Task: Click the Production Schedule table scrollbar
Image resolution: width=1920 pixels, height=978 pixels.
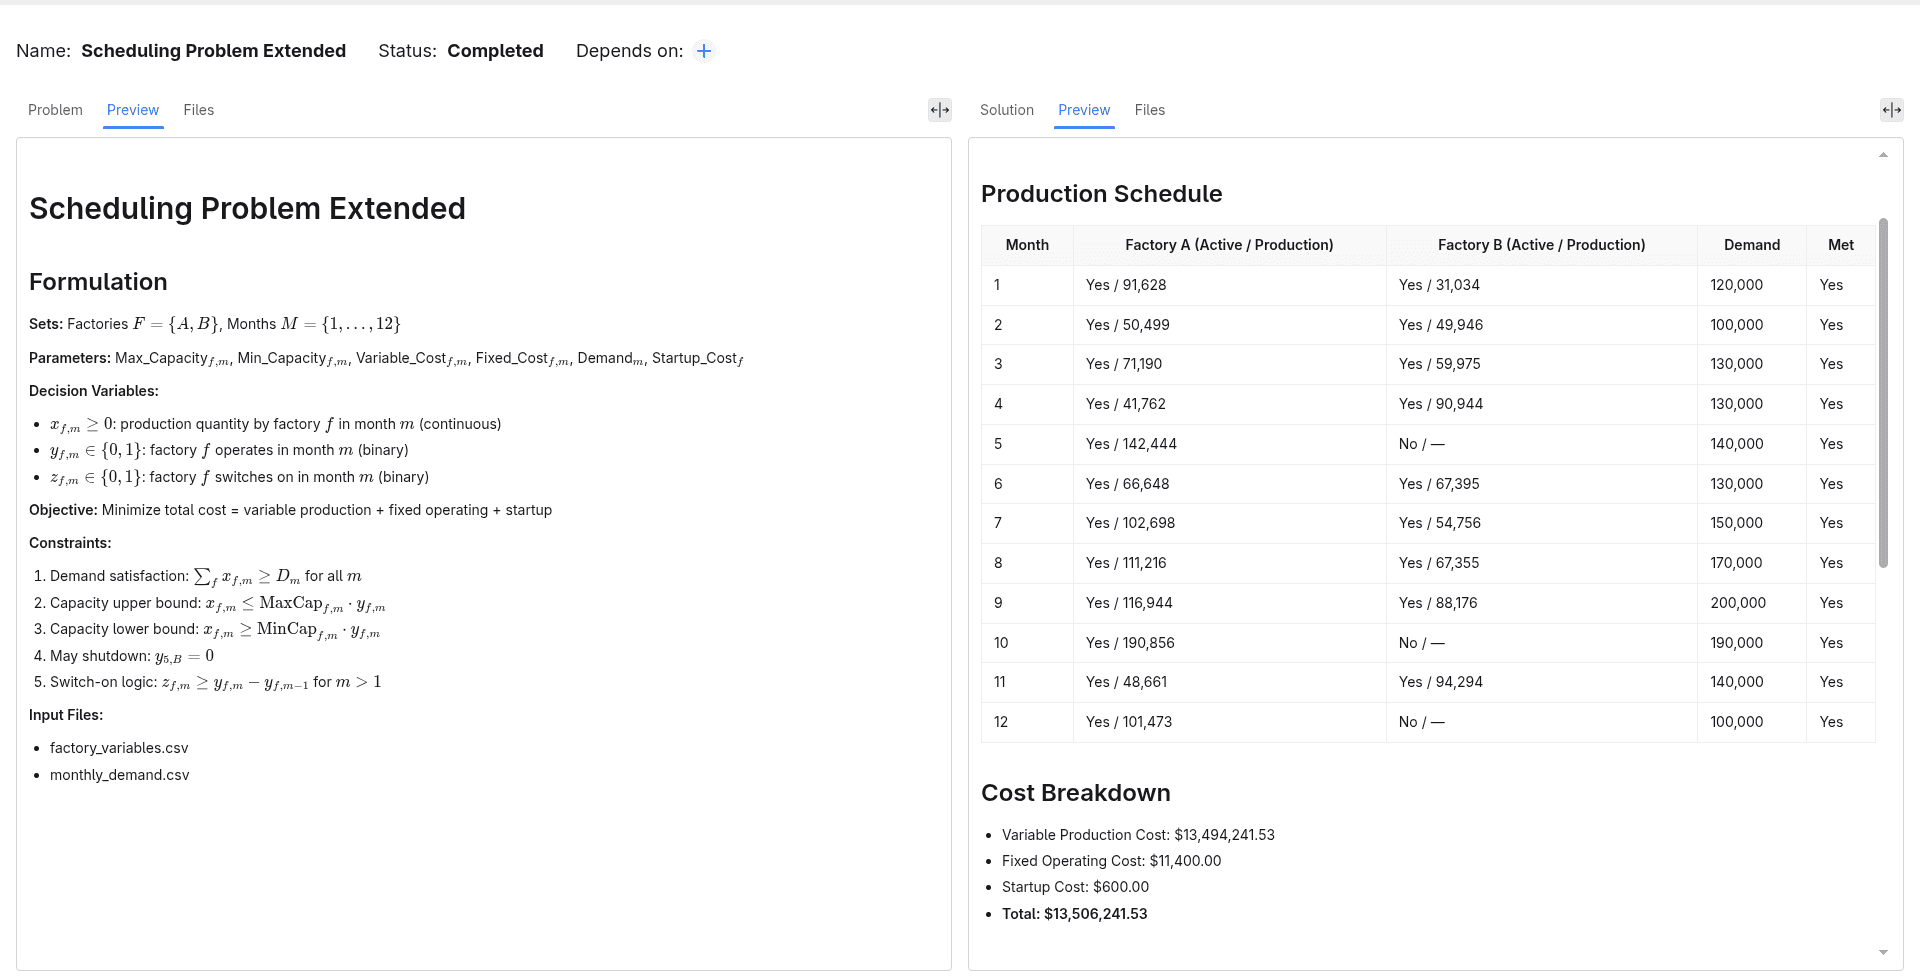Action: (x=1884, y=393)
